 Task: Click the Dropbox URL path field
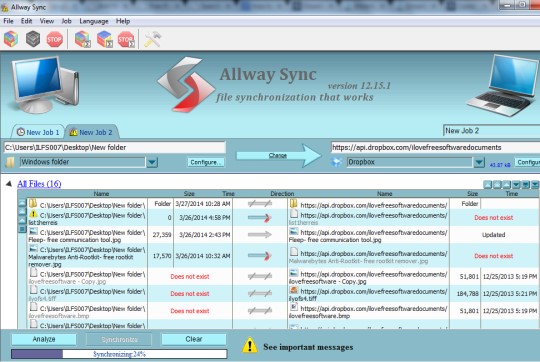(x=435, y=147)
